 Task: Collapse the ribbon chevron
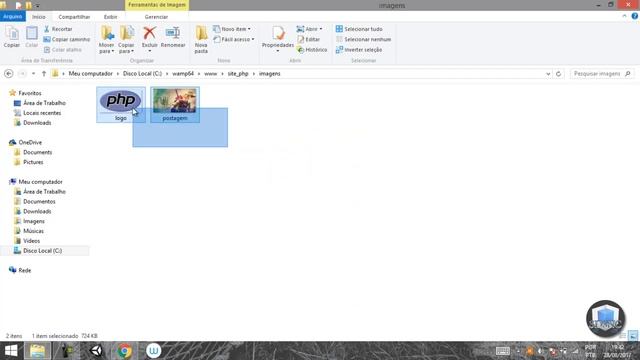tap(624, 16)
